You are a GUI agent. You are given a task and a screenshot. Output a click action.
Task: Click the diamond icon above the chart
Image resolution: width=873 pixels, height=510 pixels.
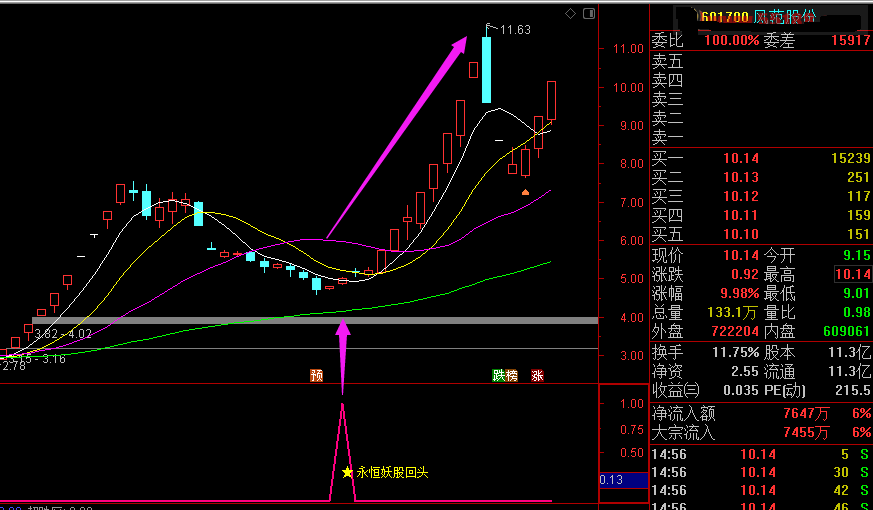pyautogui.click(x=570, y=13)
